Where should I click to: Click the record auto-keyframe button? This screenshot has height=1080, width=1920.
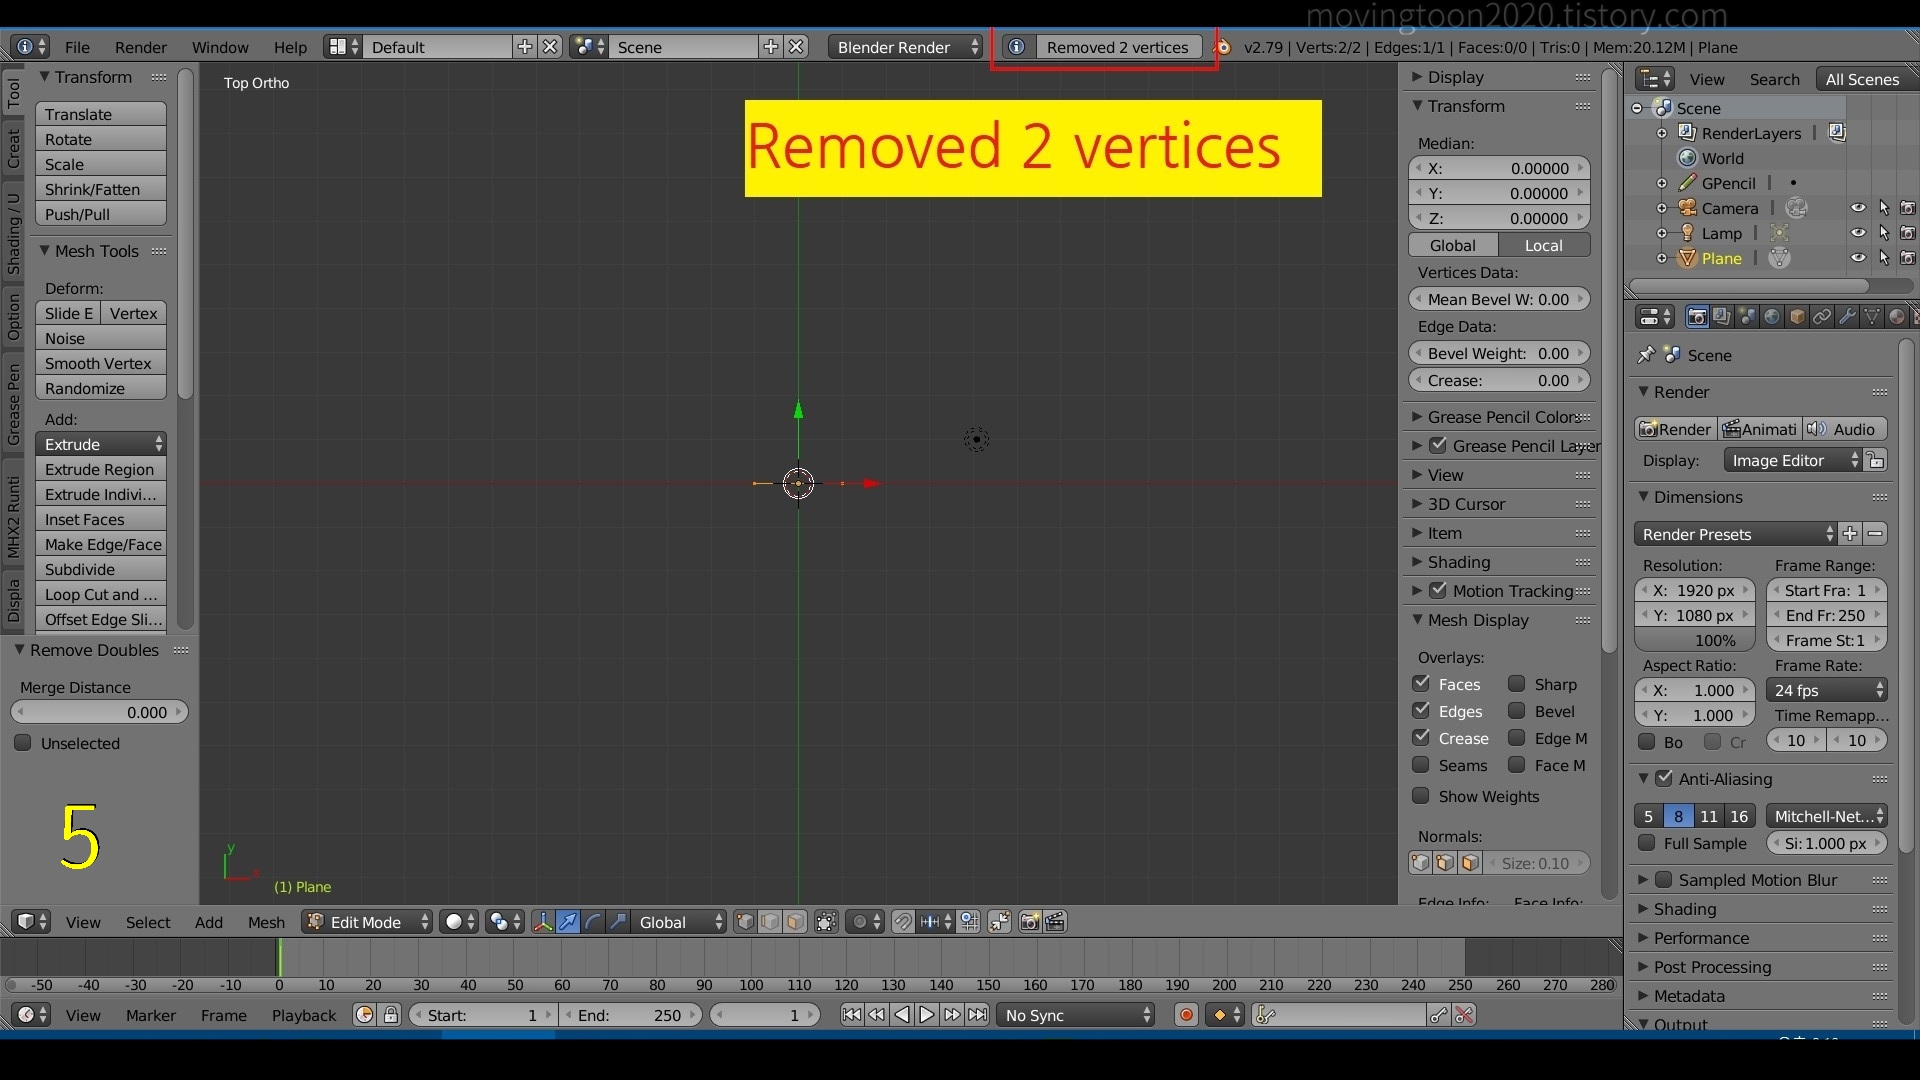1186,1015
